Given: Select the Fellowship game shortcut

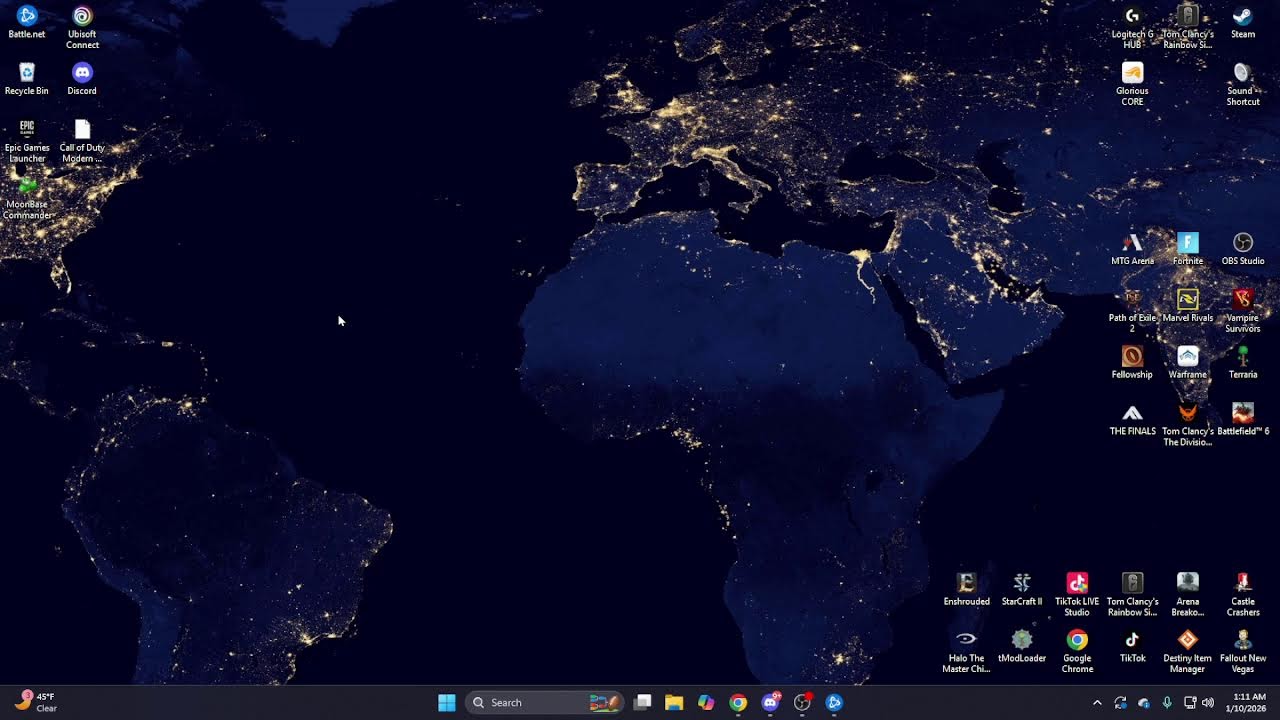Looking at the screenshot, I should (1132, 363).
